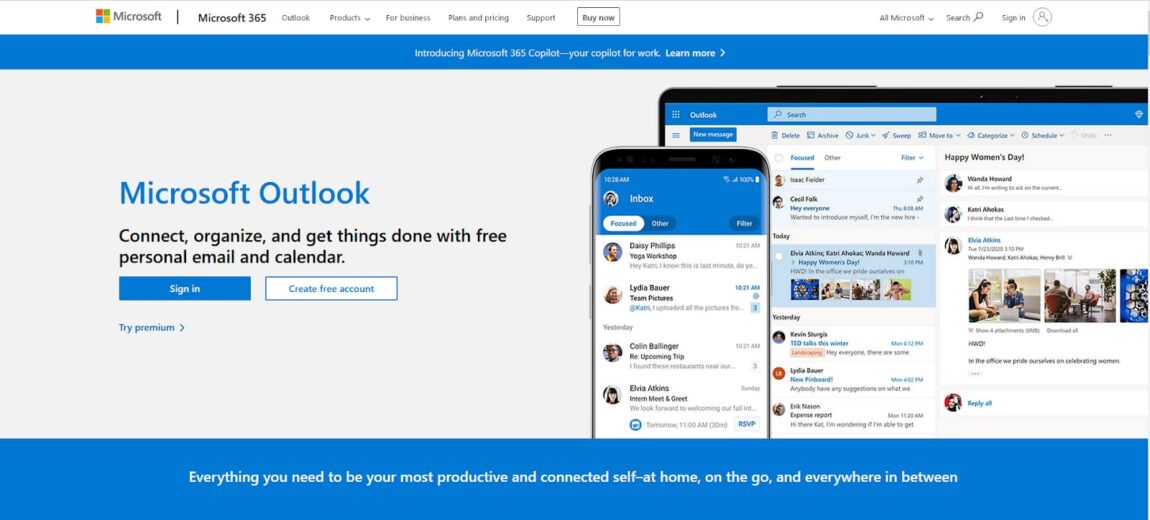Switch to Focused tab in tablet Outlook
Image resolution: width=1150 pixels, height=520 pixels.
point(802,158)
